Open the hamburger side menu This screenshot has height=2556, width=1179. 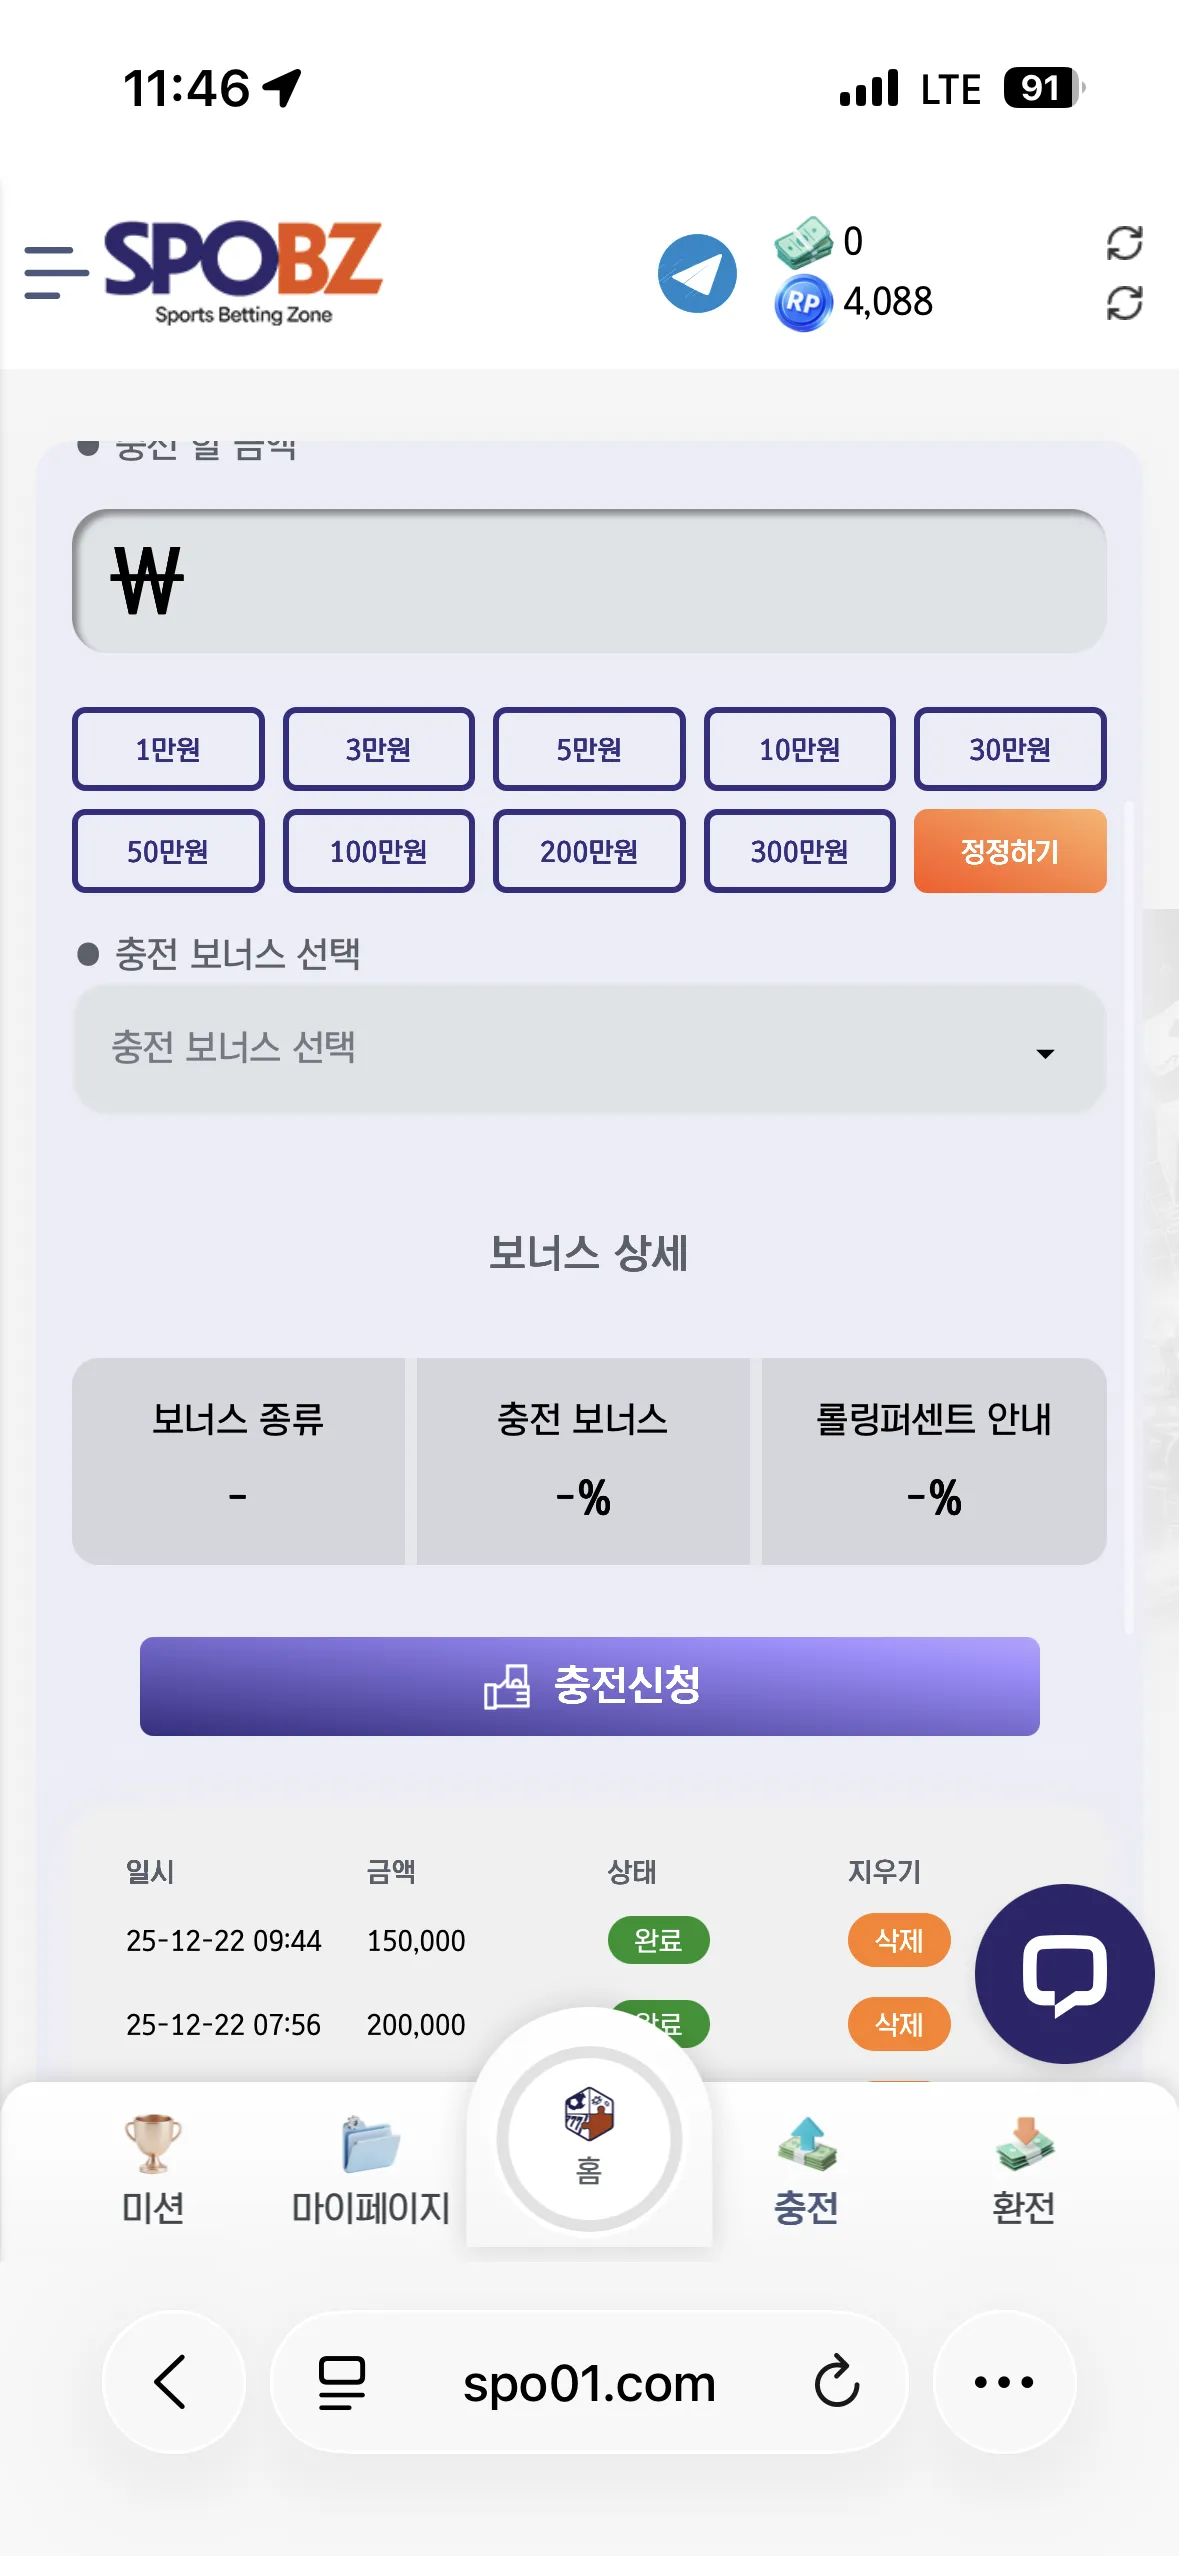coord(56,272)
